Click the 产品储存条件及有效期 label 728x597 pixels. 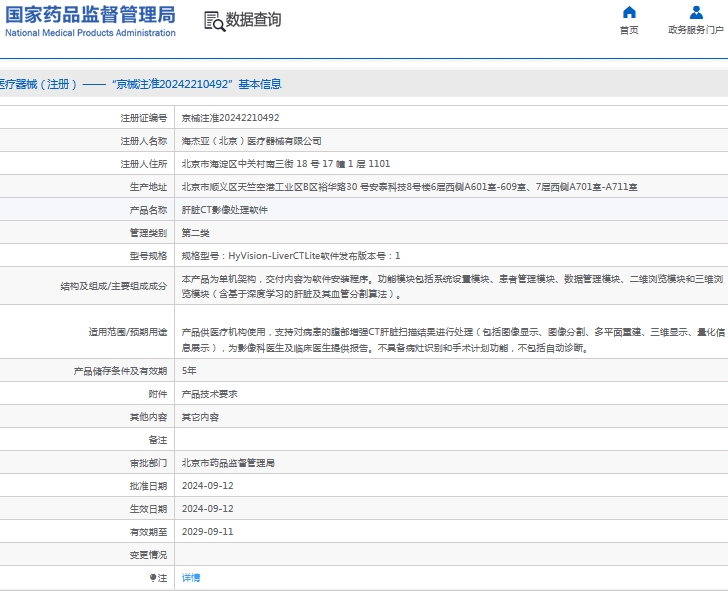pos(120,371)
